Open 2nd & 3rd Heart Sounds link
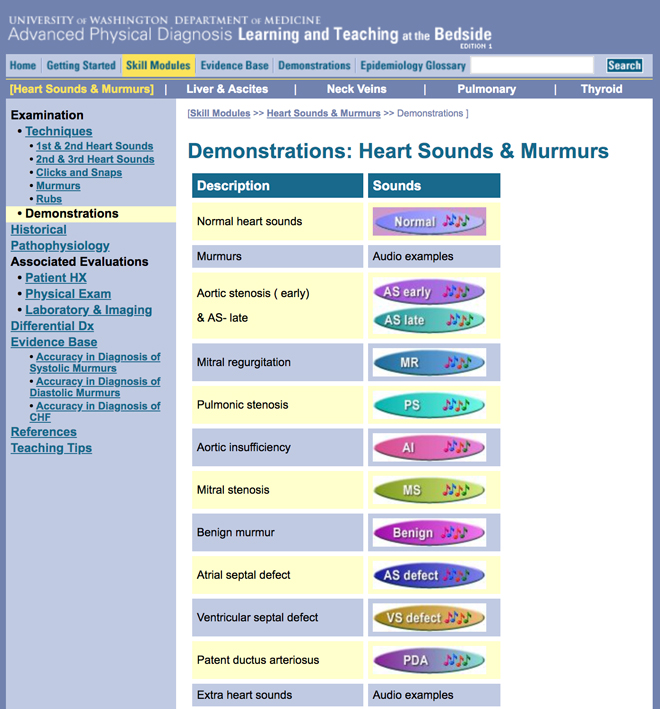This screenshot has height=709, width=660. [x=95, y=159]
